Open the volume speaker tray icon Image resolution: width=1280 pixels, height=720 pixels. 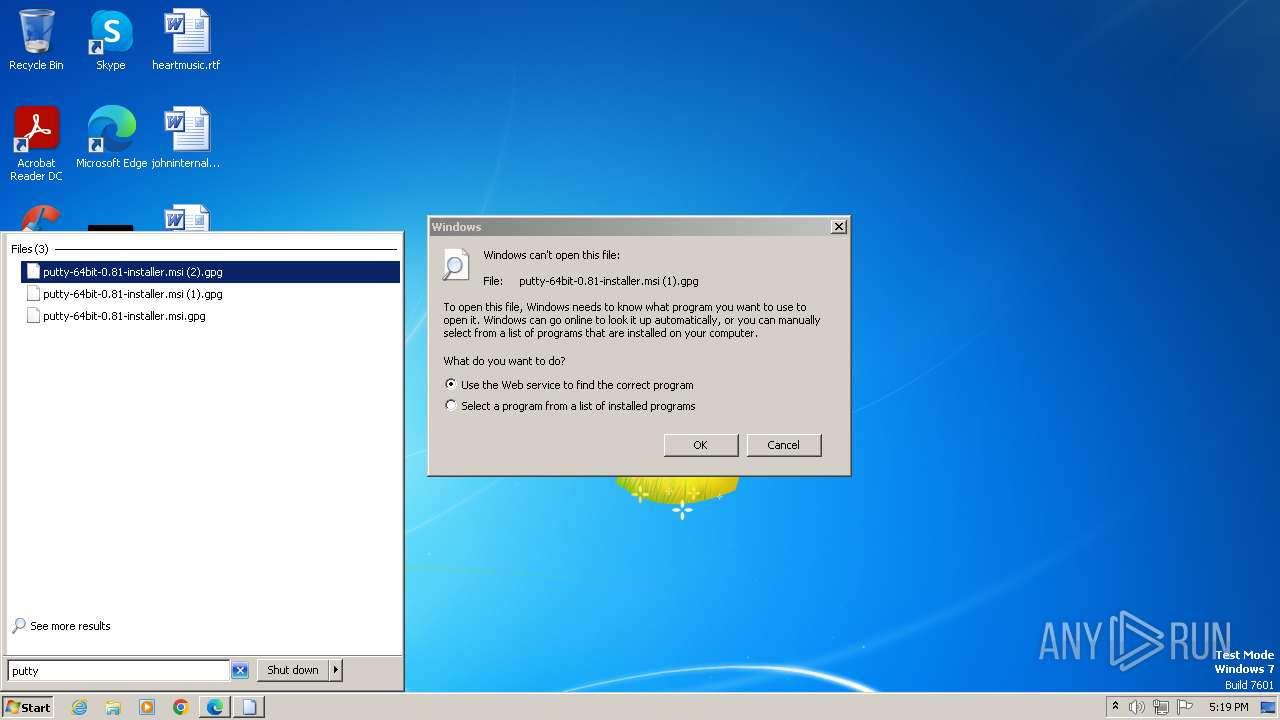tap(1137, 707)
